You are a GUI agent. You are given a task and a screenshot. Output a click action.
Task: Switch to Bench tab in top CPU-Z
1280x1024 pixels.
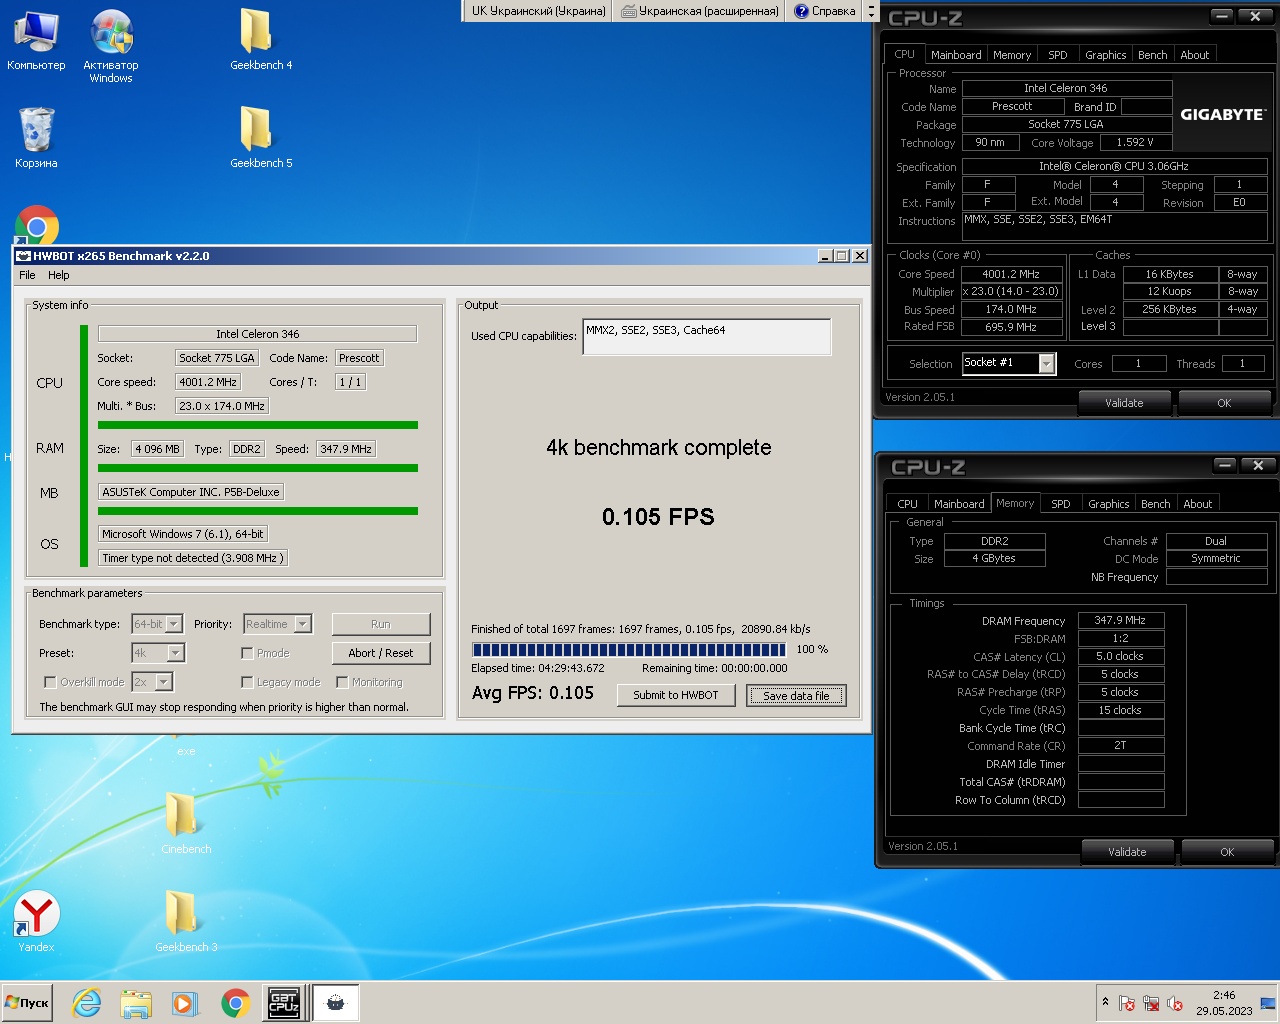[1153, 55]
